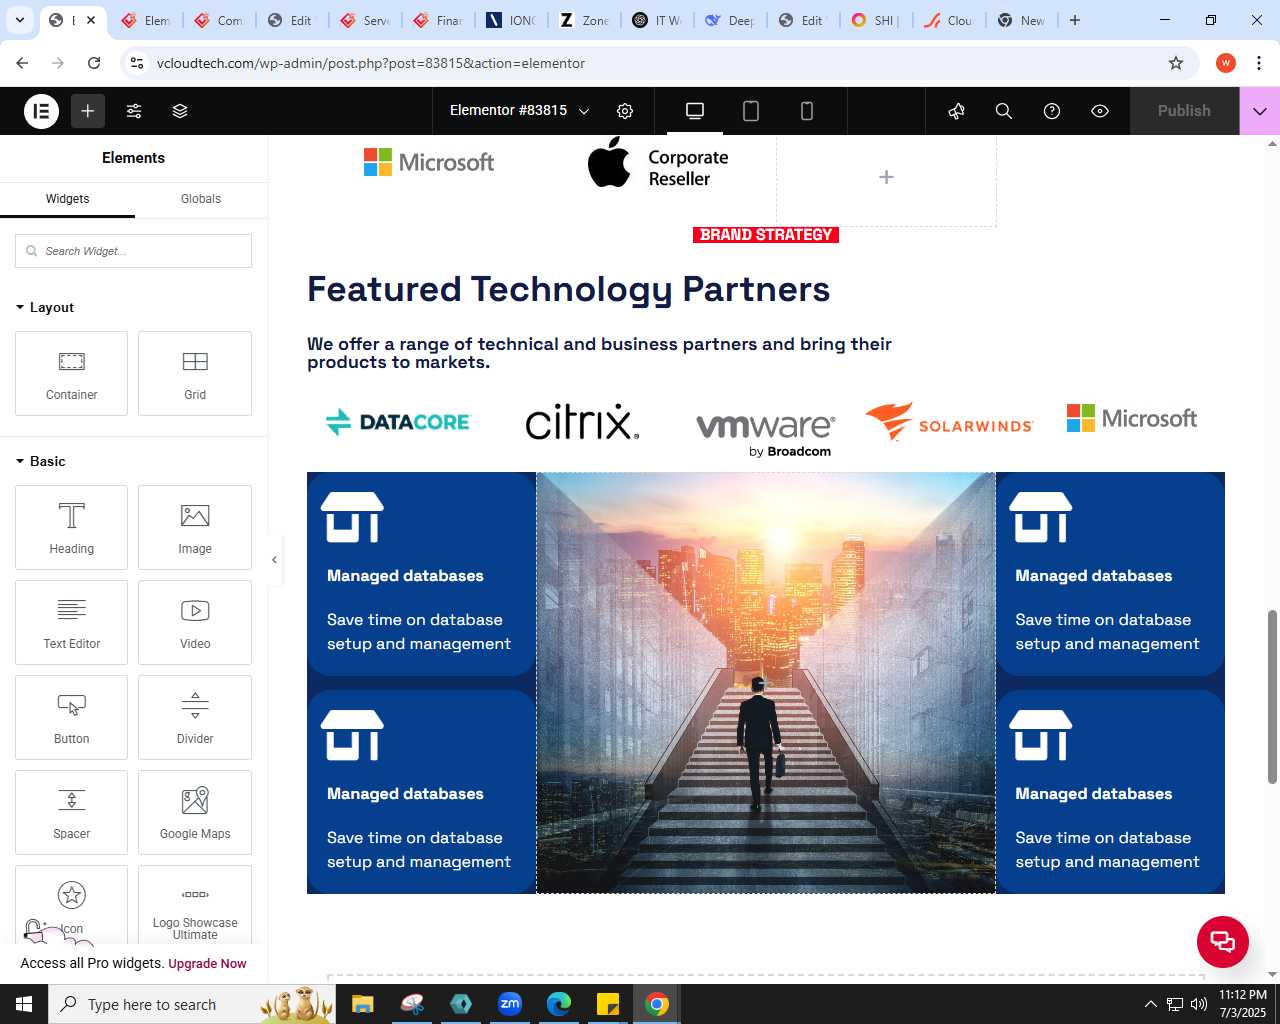Viewport: 1280px width, 1024px height.
Task: Click the DataCore partner logo
Action: pos(398,422)
